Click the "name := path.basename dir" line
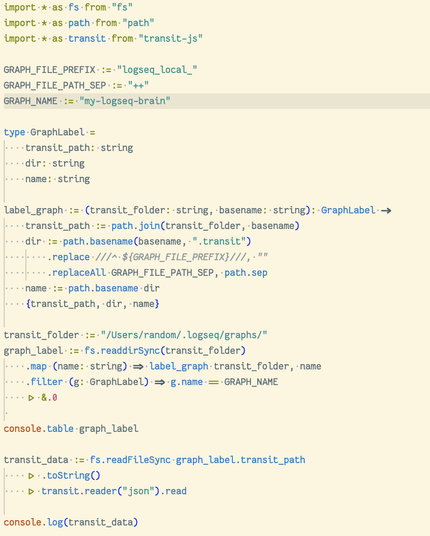 point(92,288)
